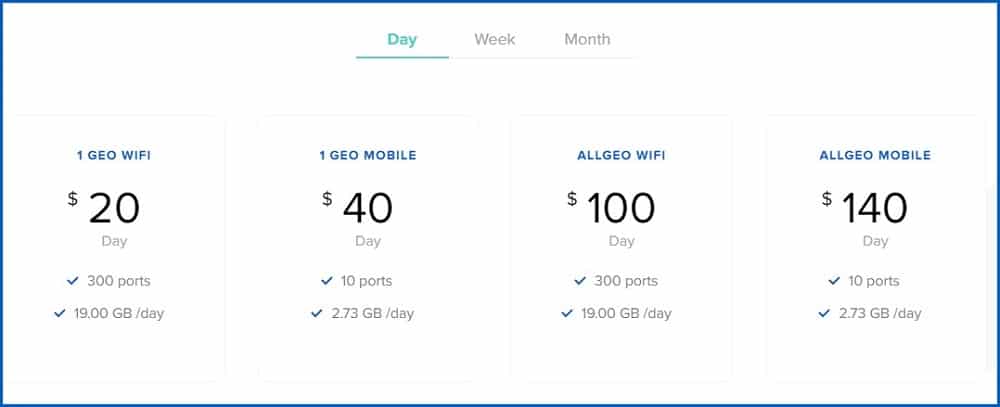Click checkmark beside 300 ports in 1 GEO WIFI
This screenshot has height=407, width=1000.
point(73,281)
